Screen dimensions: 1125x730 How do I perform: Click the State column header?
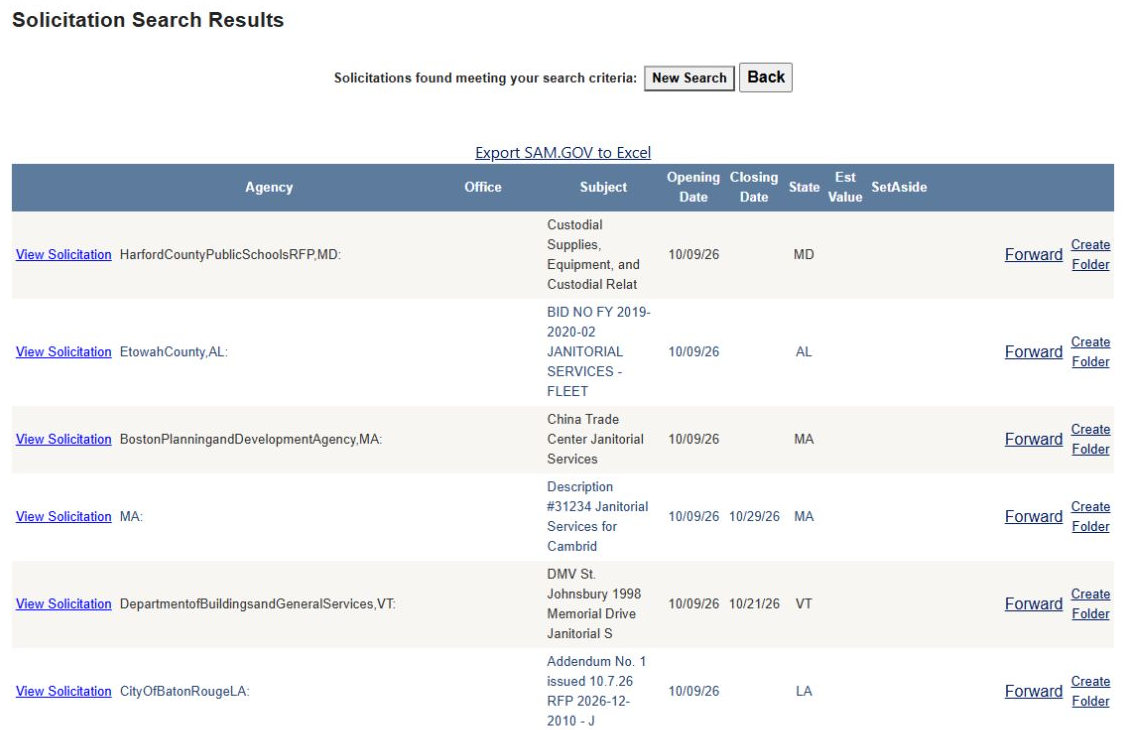point(804,187)
